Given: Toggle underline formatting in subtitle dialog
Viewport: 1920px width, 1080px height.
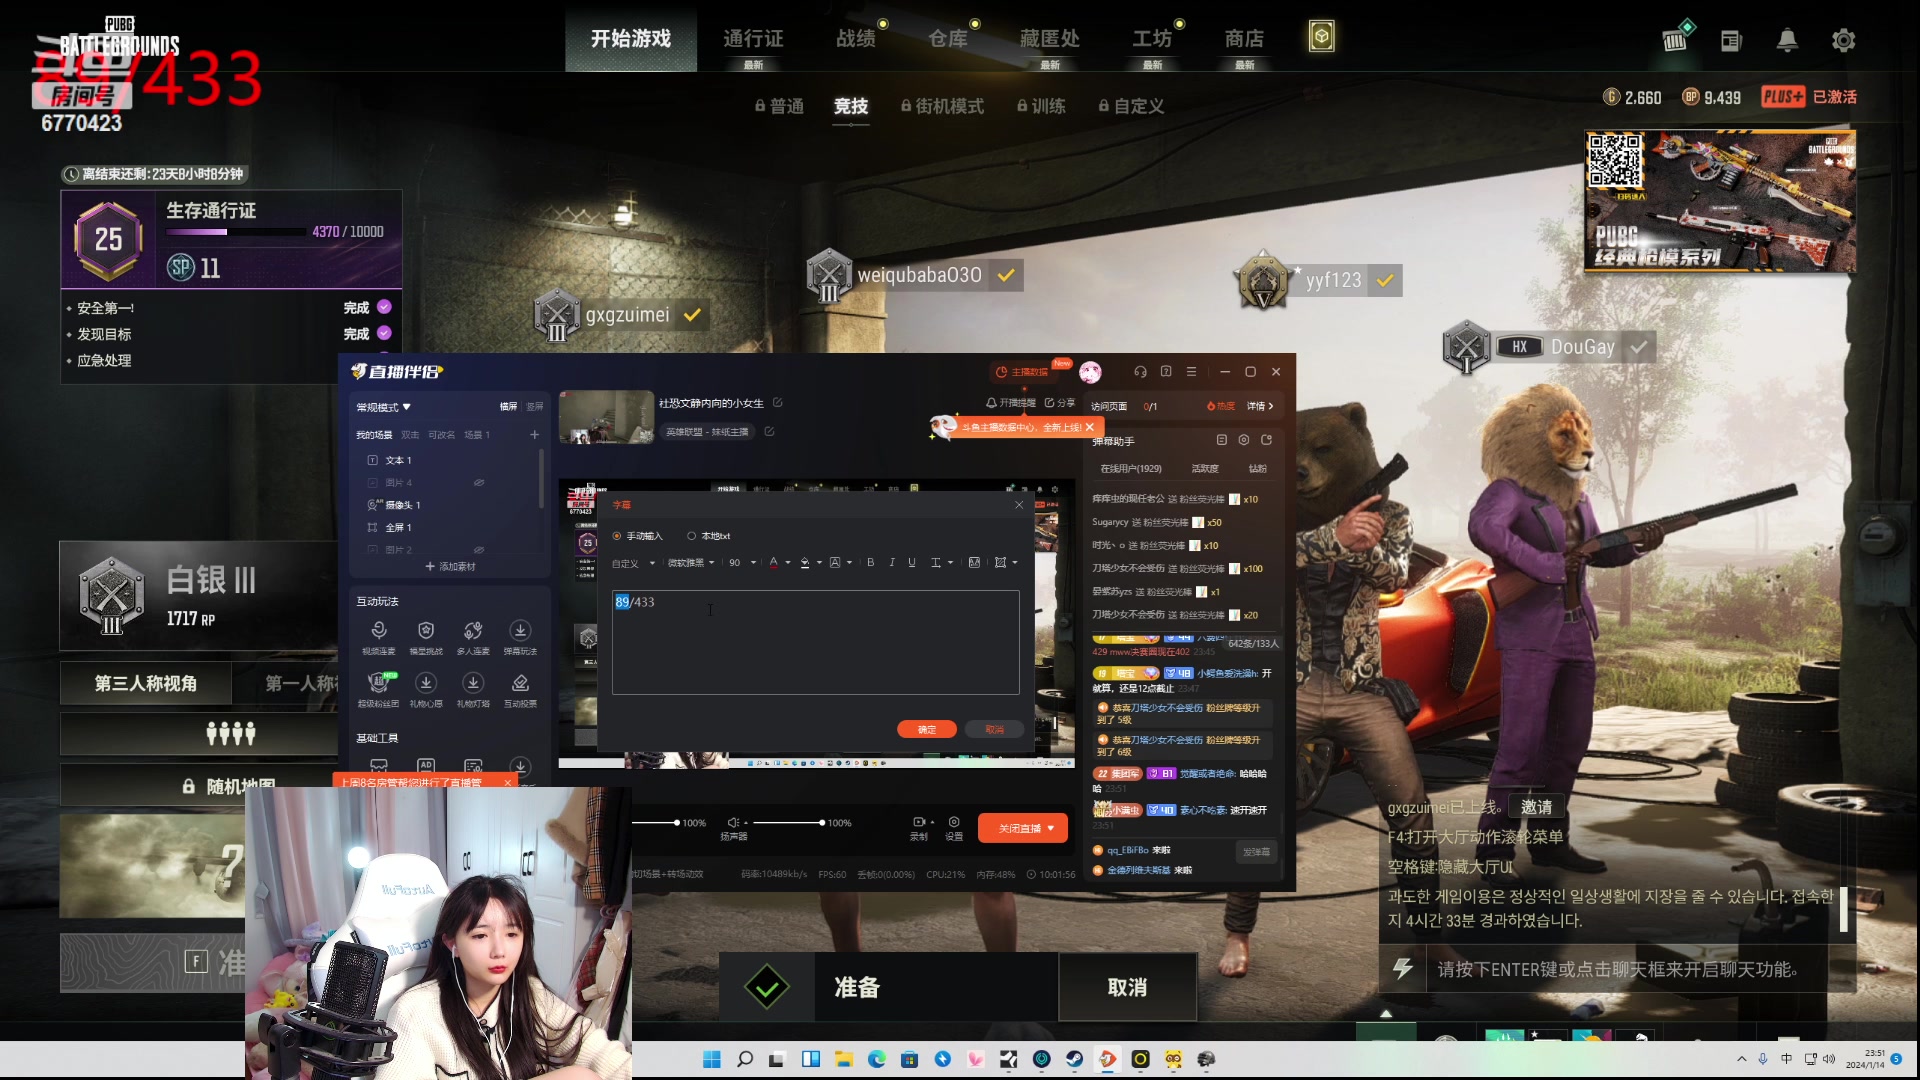Looking at the screenshot, I should [x=912, y=563].
